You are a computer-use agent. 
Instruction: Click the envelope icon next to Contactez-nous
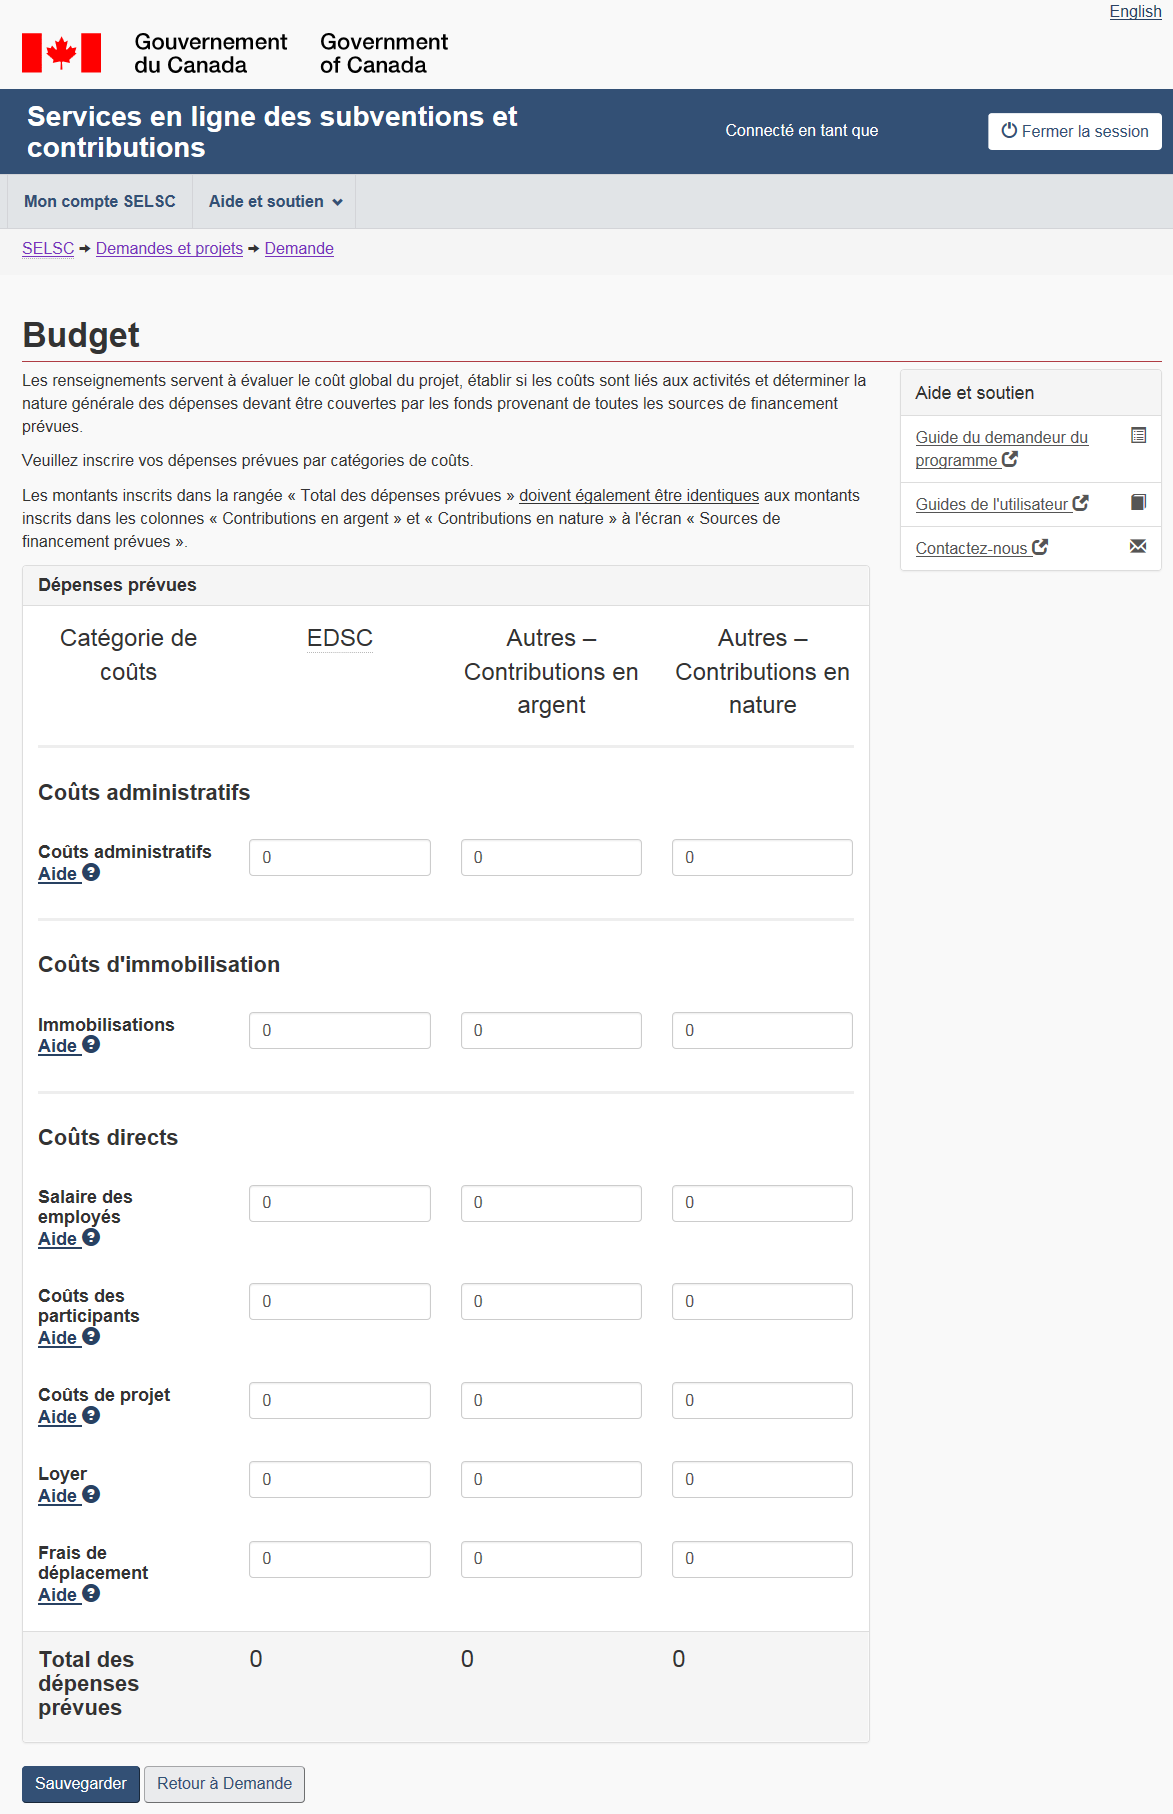pos(1138,546)
